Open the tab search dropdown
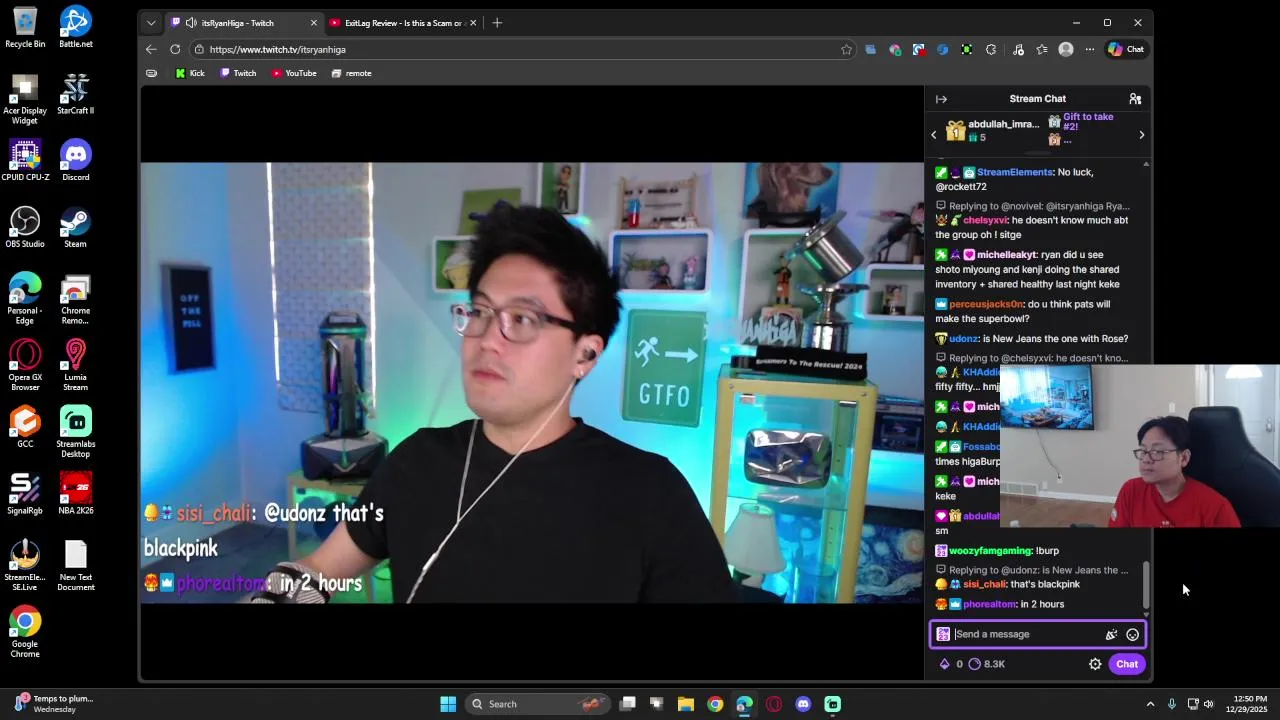 pos(151,23)
